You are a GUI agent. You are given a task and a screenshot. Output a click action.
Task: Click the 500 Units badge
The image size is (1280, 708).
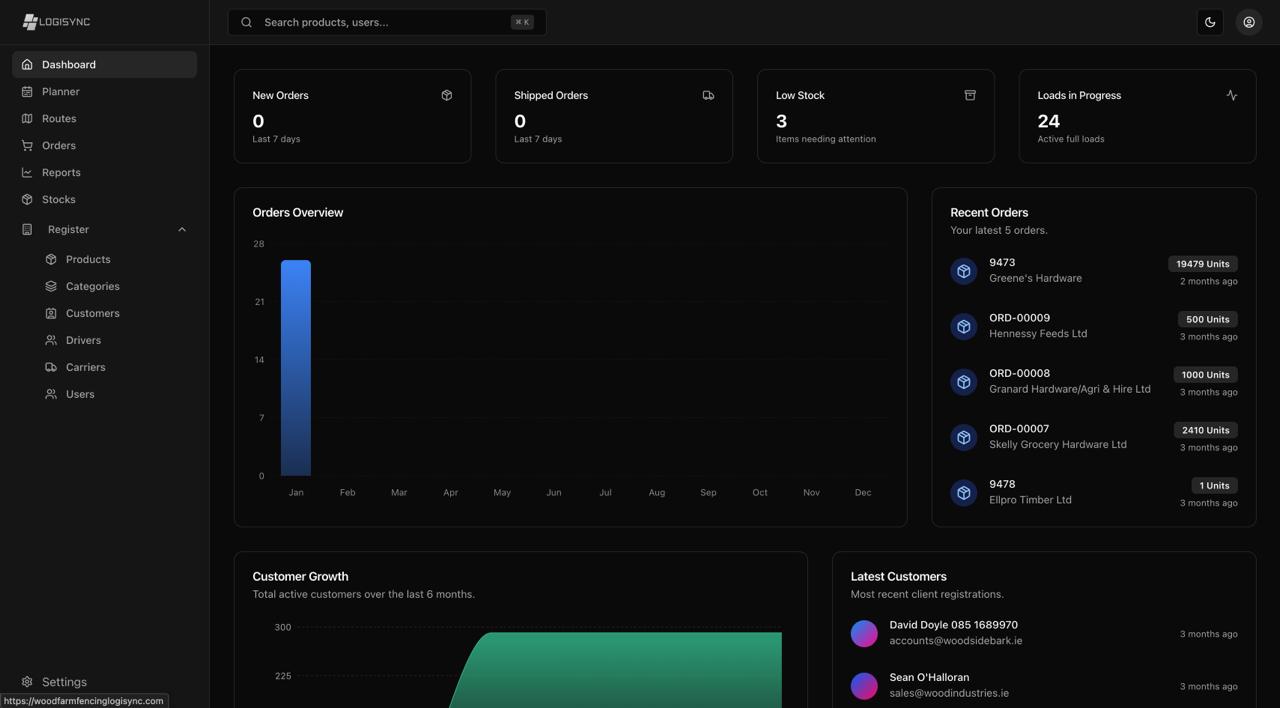(1208, 319)
